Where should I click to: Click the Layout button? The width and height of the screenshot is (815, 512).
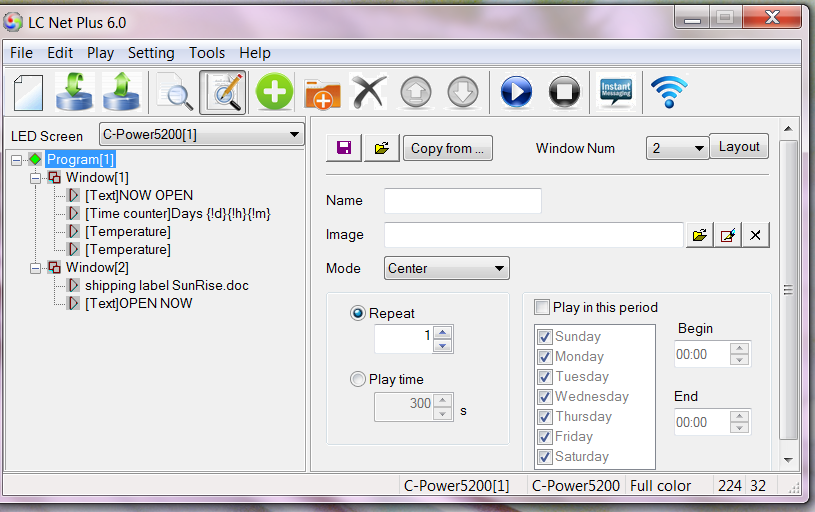click(739, 147)
